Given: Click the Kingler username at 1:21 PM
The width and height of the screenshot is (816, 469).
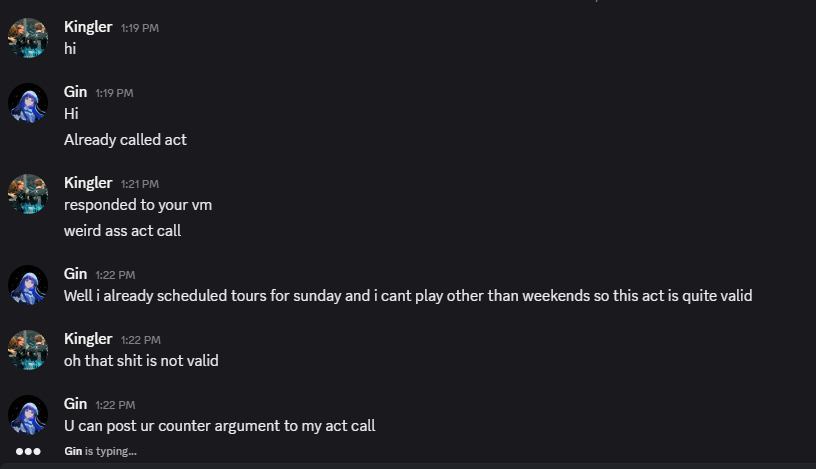Looking at the screenshot, I should (x=88, y=183).
